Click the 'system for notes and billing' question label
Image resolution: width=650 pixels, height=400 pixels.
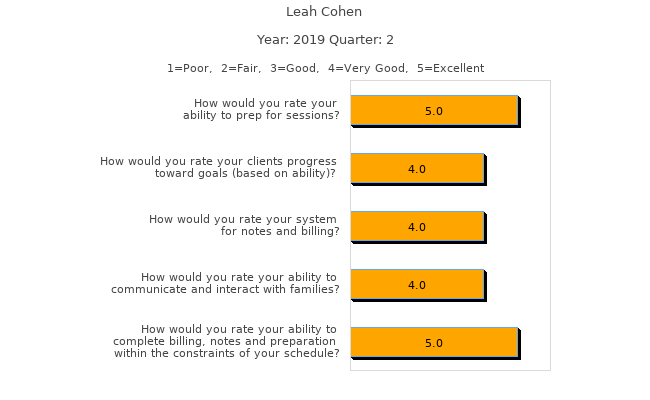244,225
